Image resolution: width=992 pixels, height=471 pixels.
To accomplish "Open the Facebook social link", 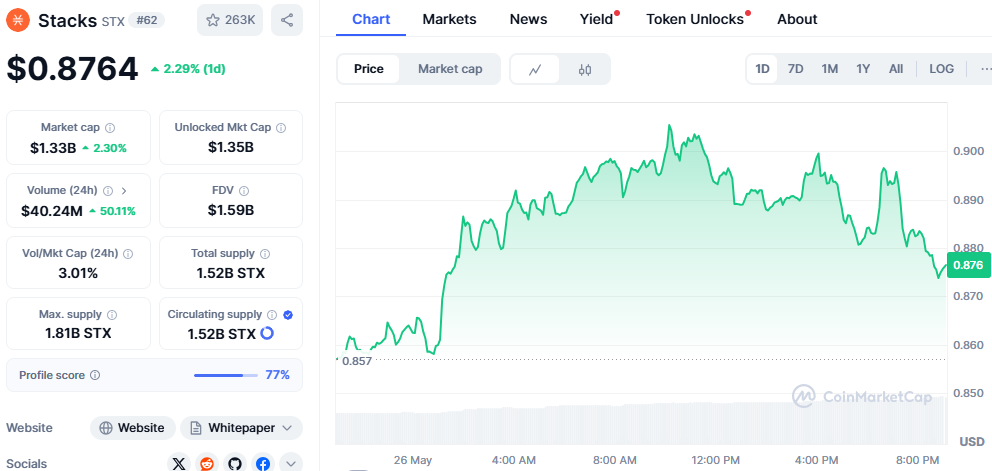I will pos(263,464).
